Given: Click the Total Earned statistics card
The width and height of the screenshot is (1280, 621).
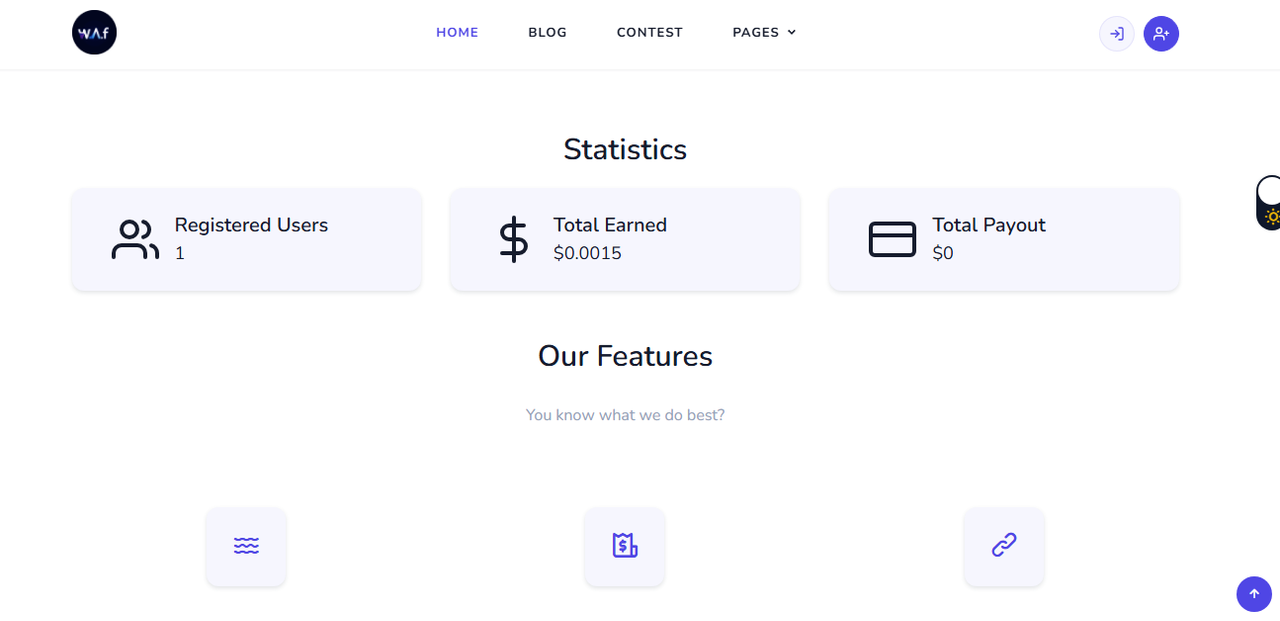Looking at the screenshot, I should coord(625,240).
